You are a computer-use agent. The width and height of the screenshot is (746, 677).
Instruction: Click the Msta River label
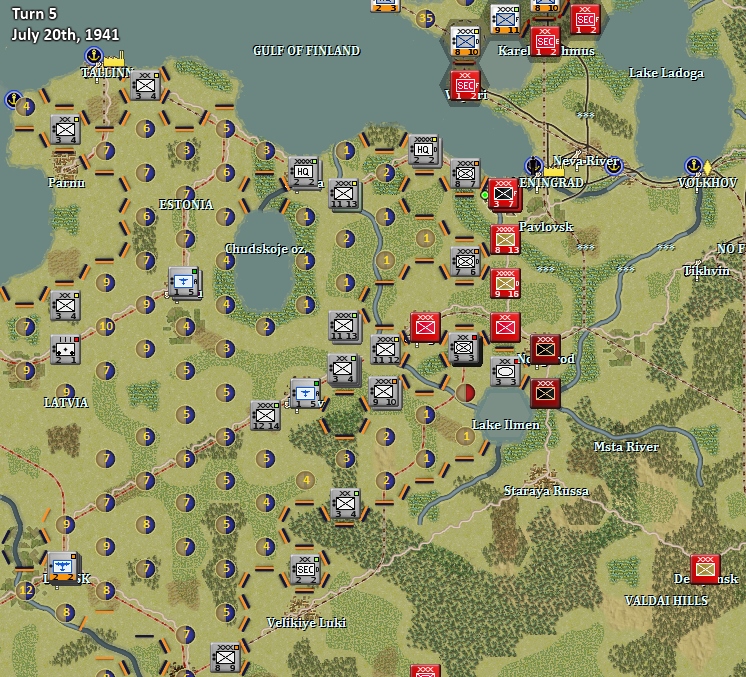pos(626,446)
